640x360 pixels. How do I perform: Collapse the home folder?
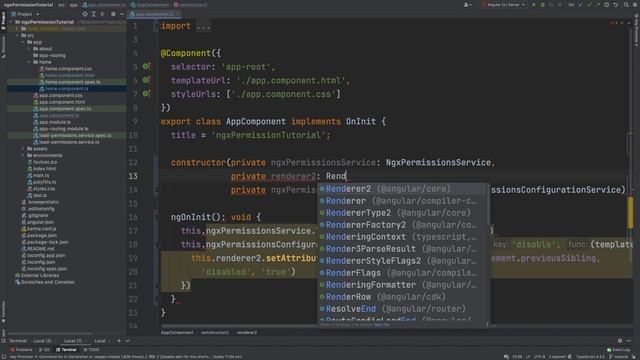pos(29,62)
